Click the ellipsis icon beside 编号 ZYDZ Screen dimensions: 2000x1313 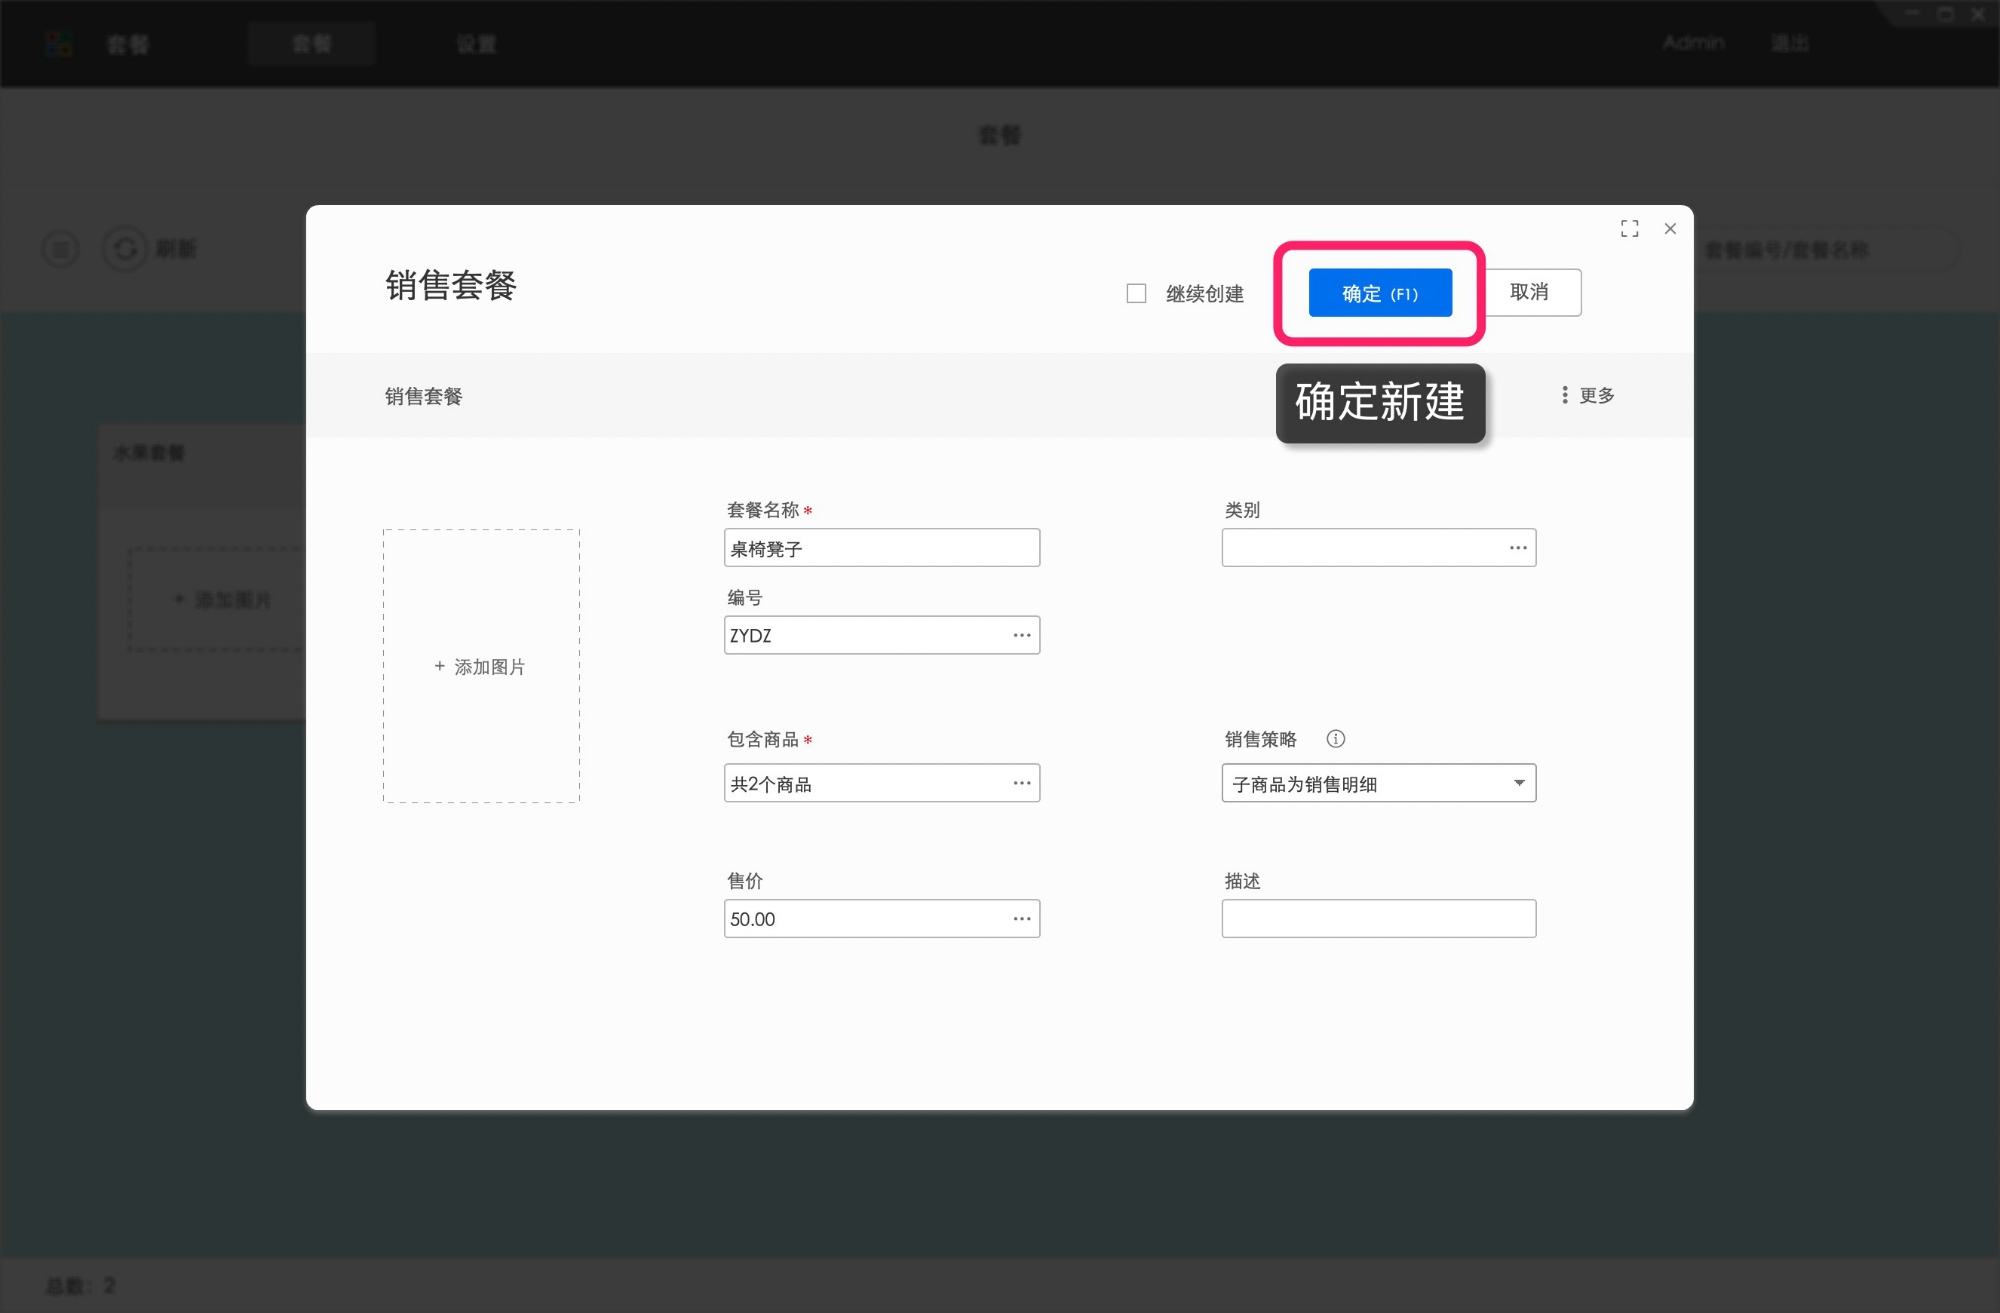tap(1020, 635)
